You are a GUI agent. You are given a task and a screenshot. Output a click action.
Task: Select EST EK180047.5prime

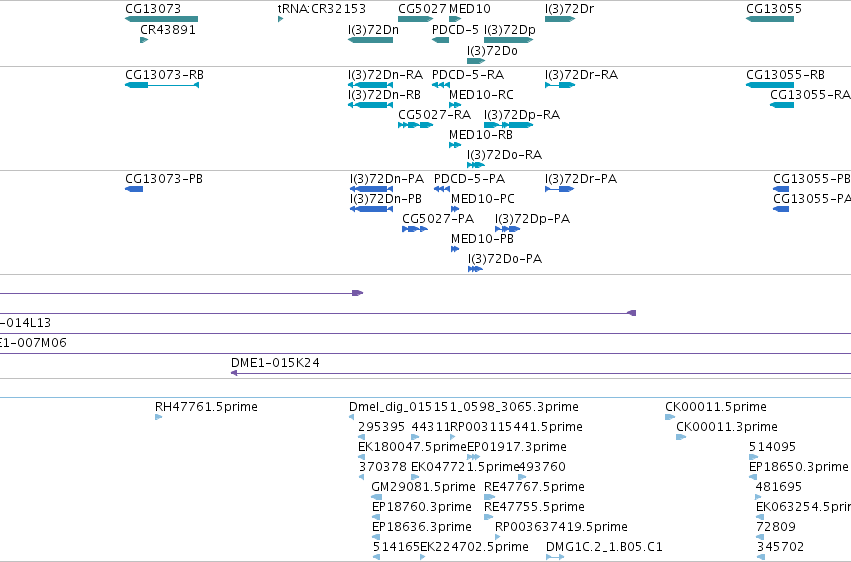[361, 457]
